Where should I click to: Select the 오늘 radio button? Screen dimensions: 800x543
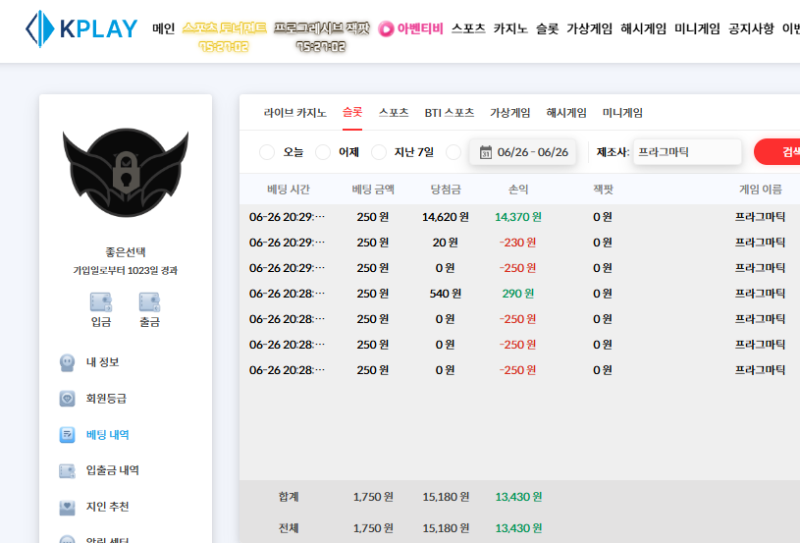click(x=267, y=152)
